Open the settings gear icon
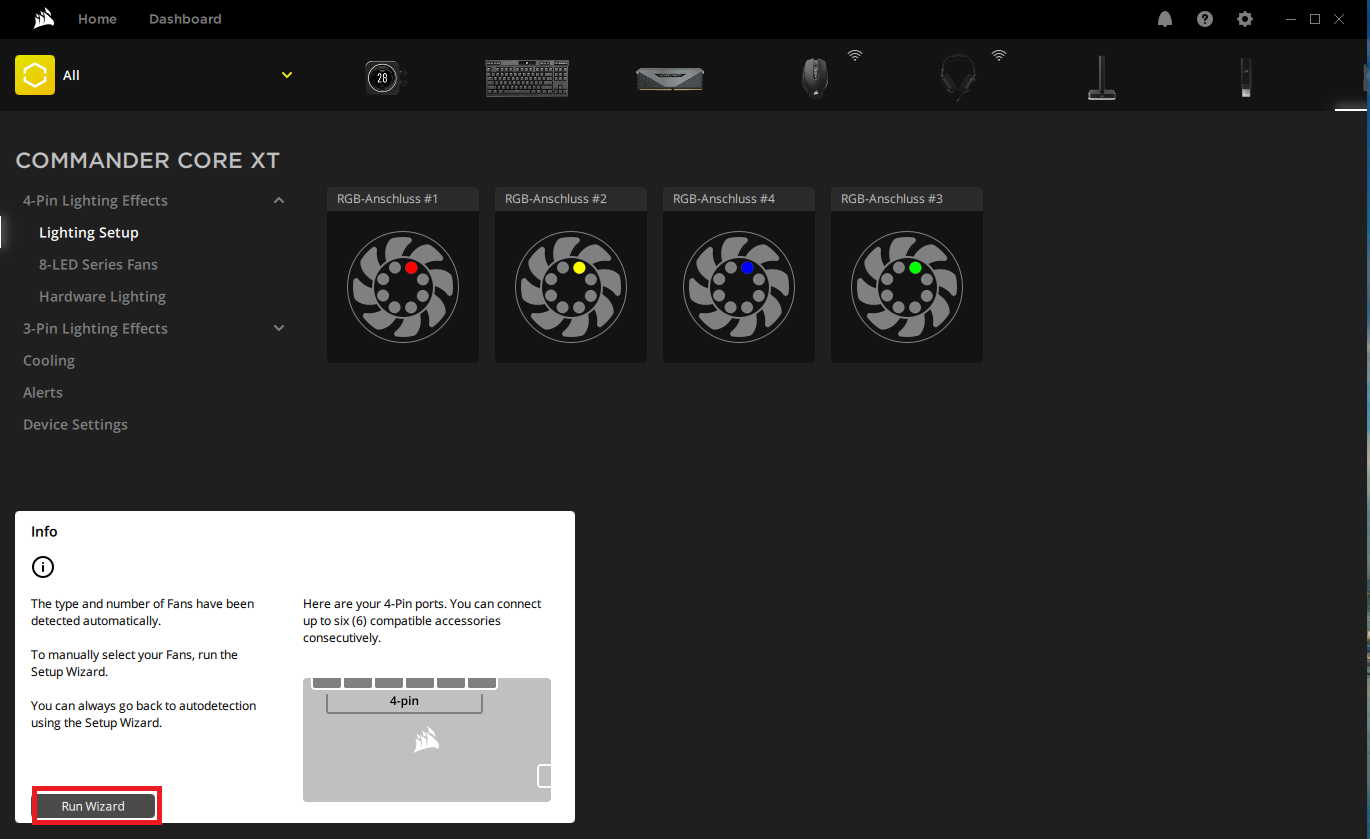 pyautogui.click(x=1245, y=19)
